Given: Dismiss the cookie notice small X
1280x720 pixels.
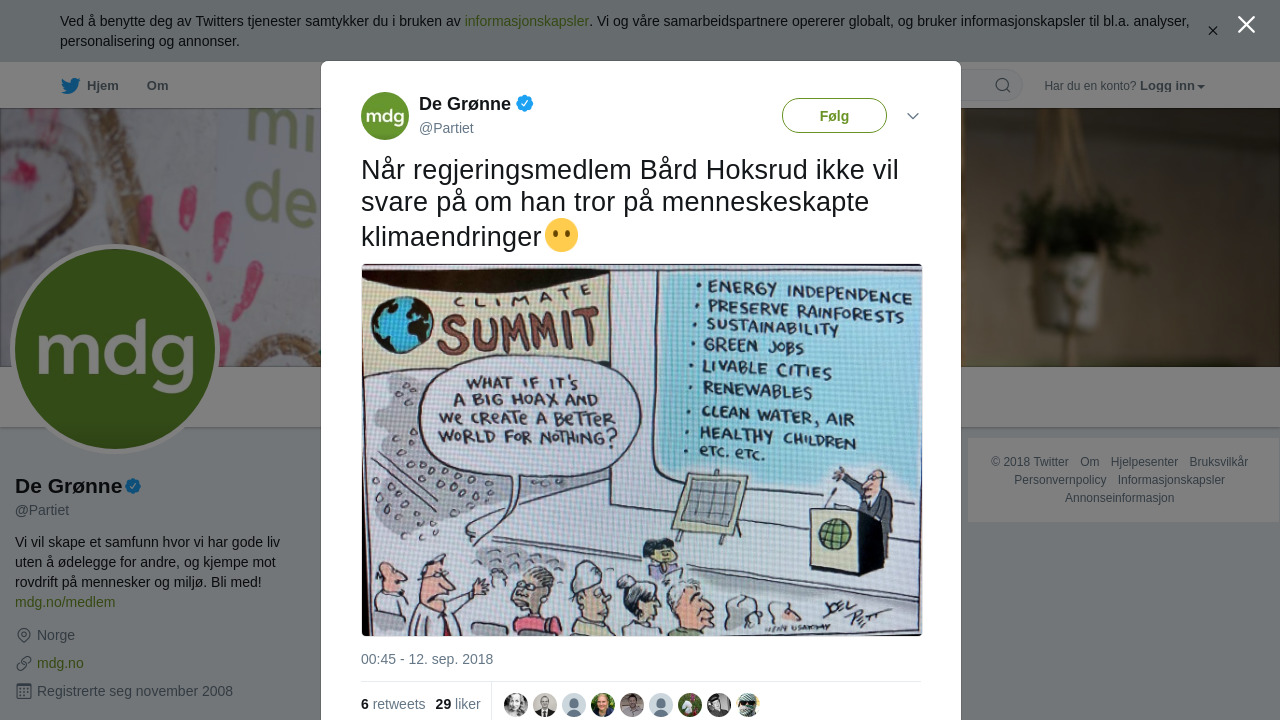Looking at the screenshot, I should (1213, 31).
